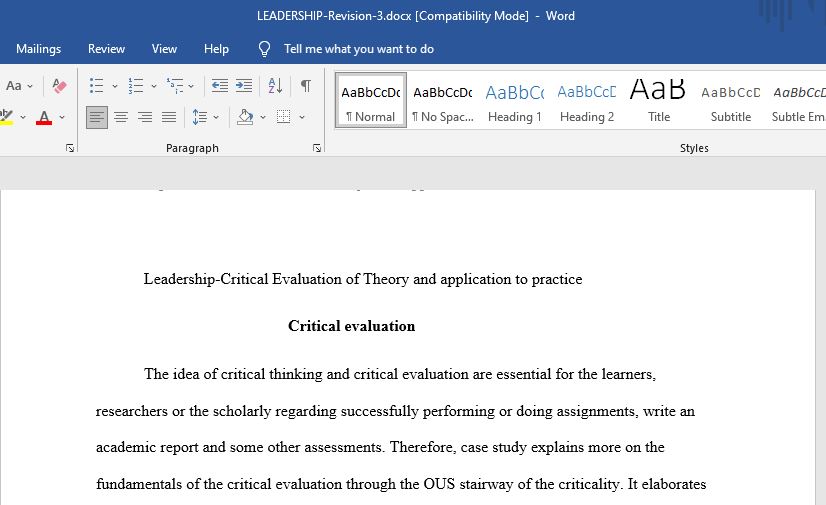Viewport: 826px width, 505px height.
Task: Apply shading with the paint bucket icon
Action: [245, 117]
